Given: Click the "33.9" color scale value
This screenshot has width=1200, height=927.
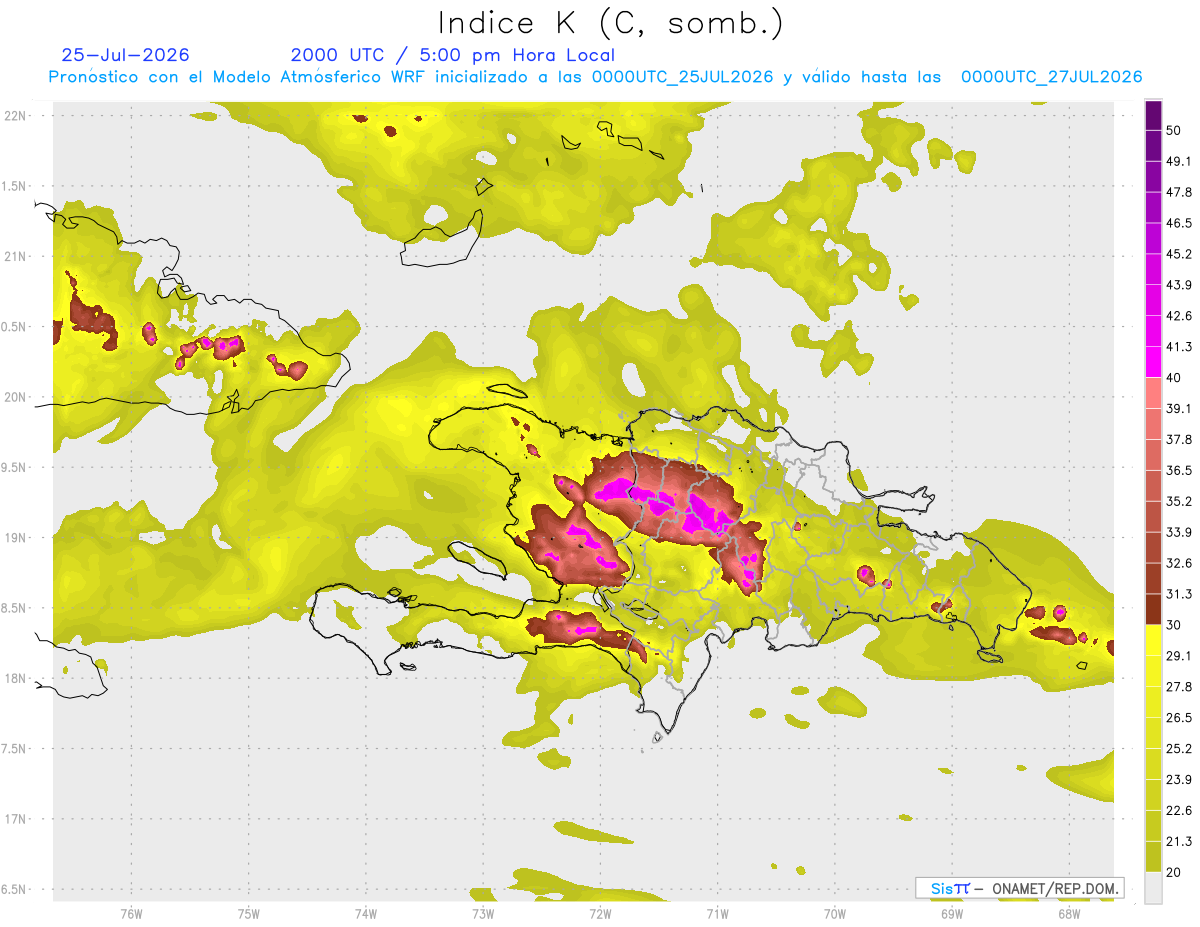Looking at the screenshot, I should pos(1179,532).
